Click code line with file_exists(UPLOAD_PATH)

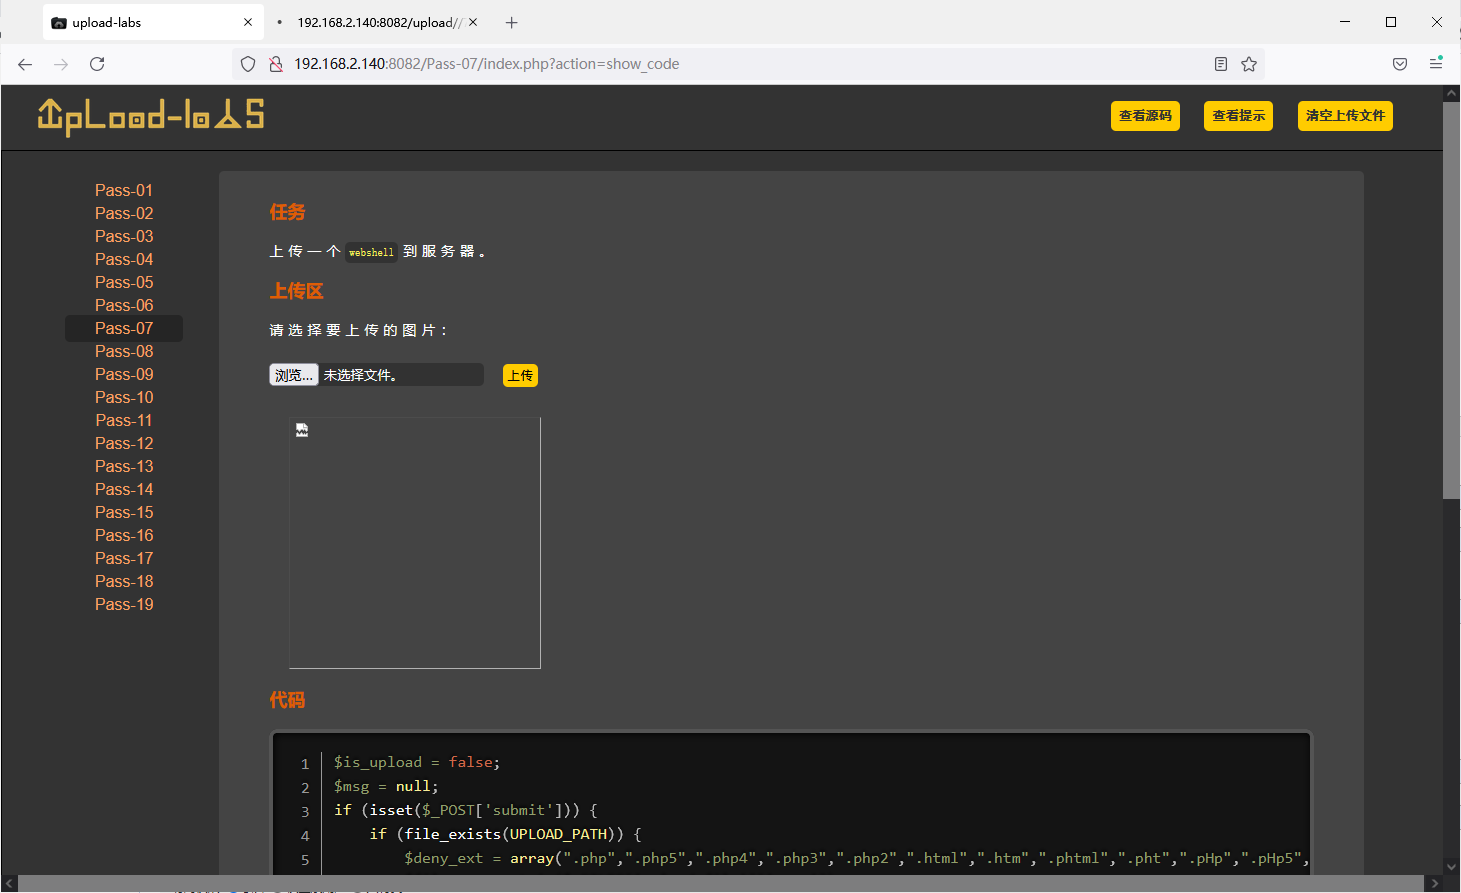(505, 834)
